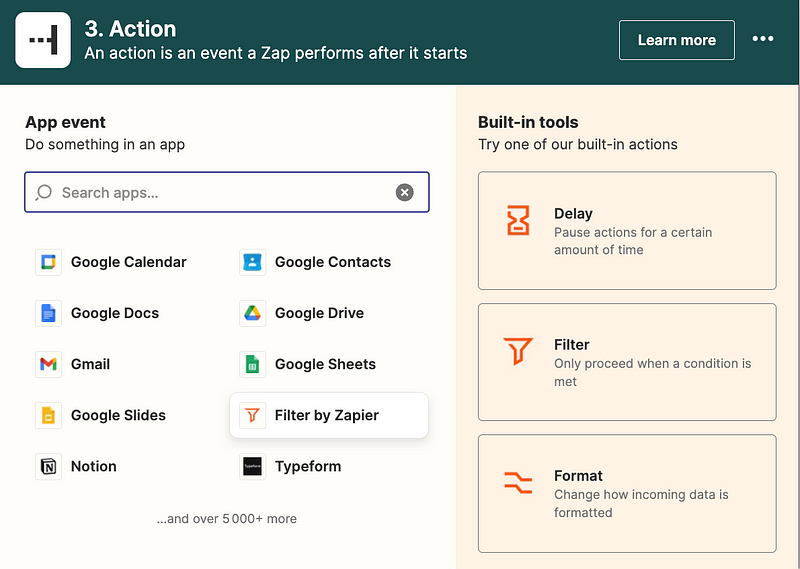
Task: Select the Google Docs icon
Action: click(x=48, y=313)
